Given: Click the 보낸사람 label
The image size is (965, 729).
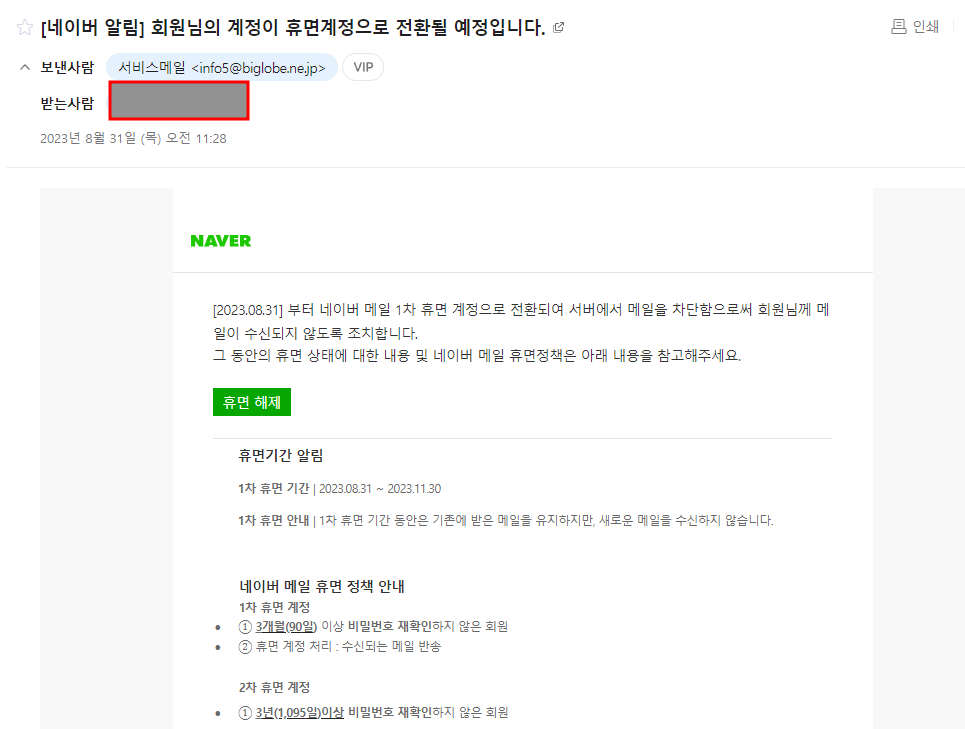Looking at the screenshot, I should click(68, 68).
